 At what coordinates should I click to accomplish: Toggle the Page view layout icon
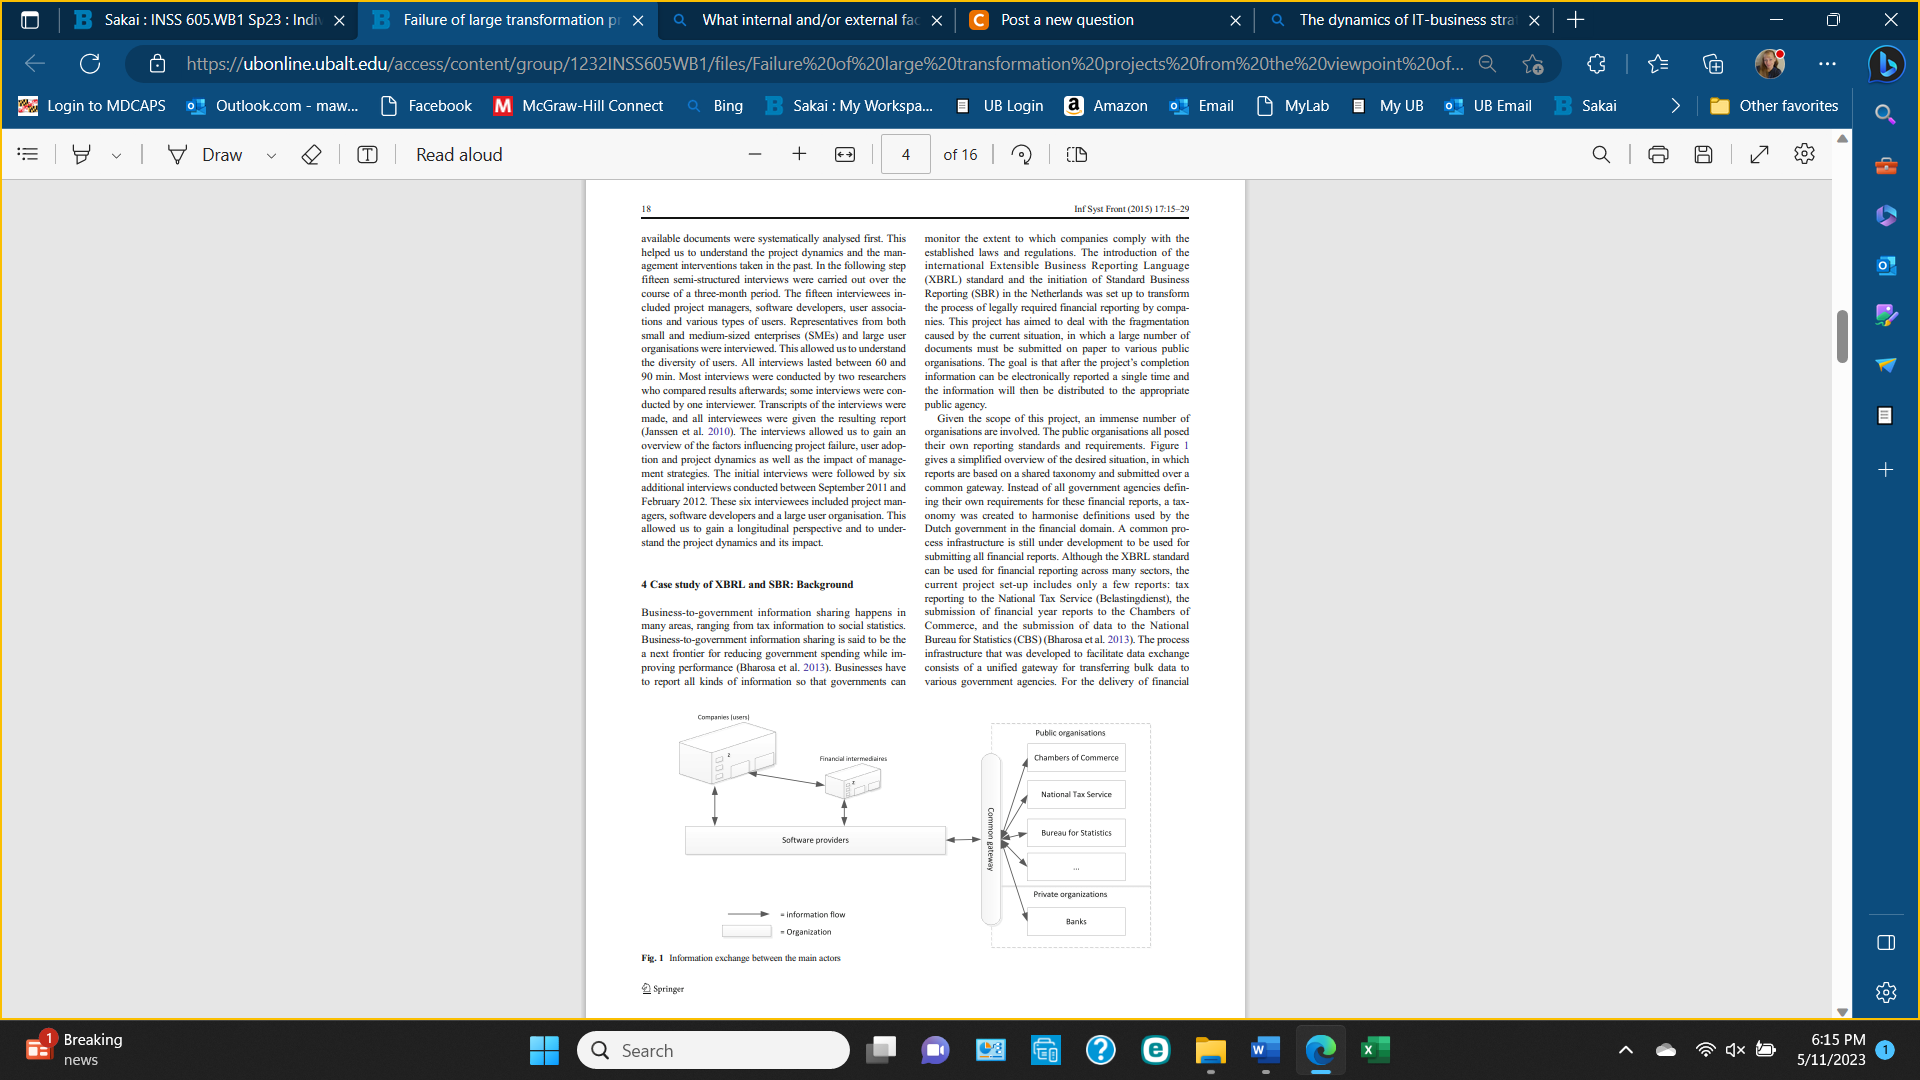click(x=1076, y=154)
